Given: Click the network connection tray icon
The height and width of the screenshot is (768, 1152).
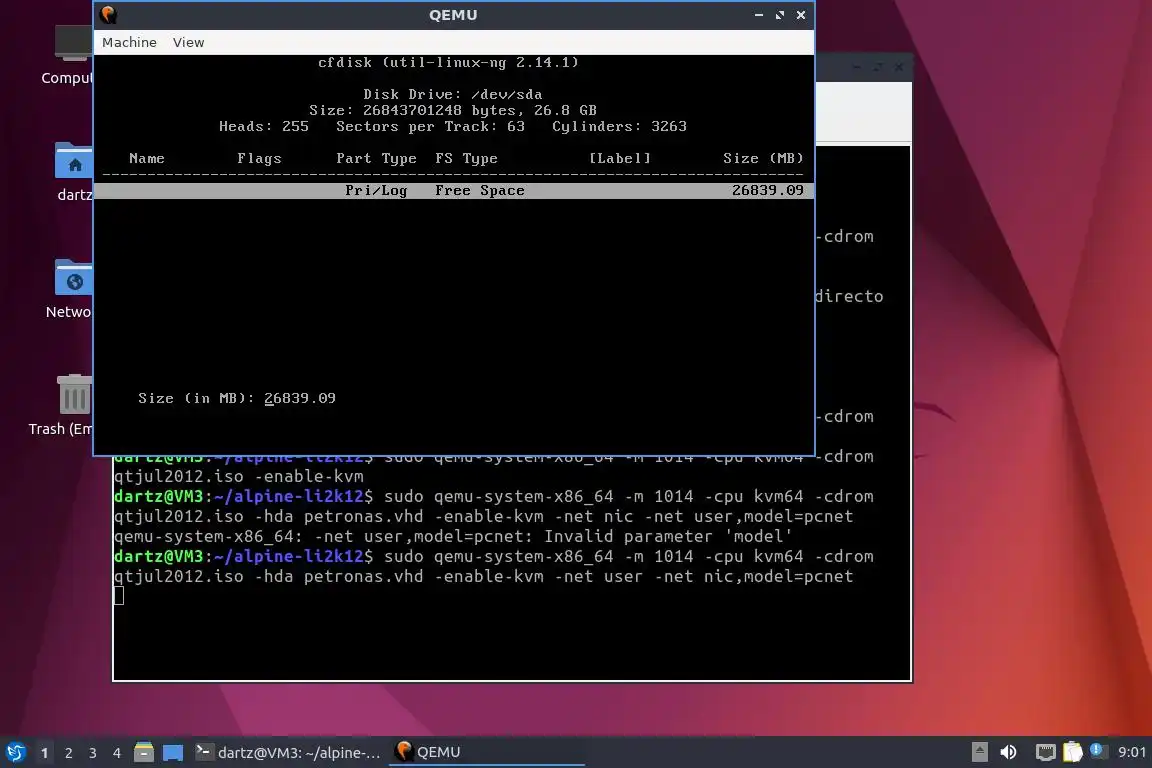Looking at the screenshot, I should (1045, 752).
